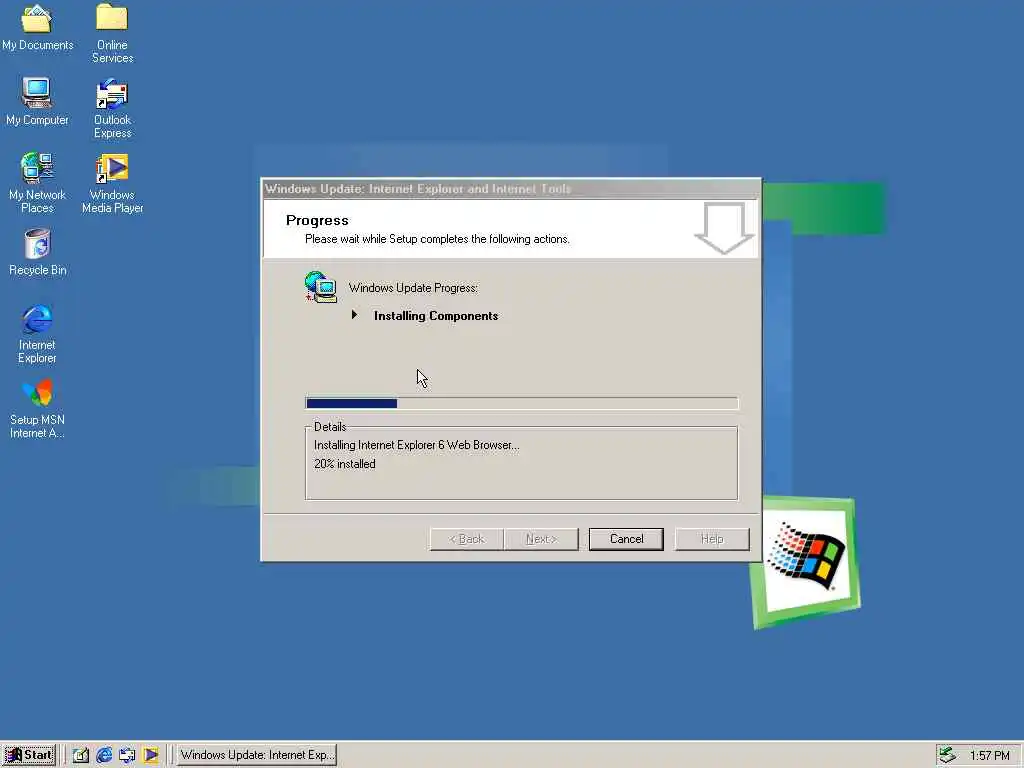1024x768 pixels.
Task: Click the Show Desktop quick launch icon
Action: (81, 755)
